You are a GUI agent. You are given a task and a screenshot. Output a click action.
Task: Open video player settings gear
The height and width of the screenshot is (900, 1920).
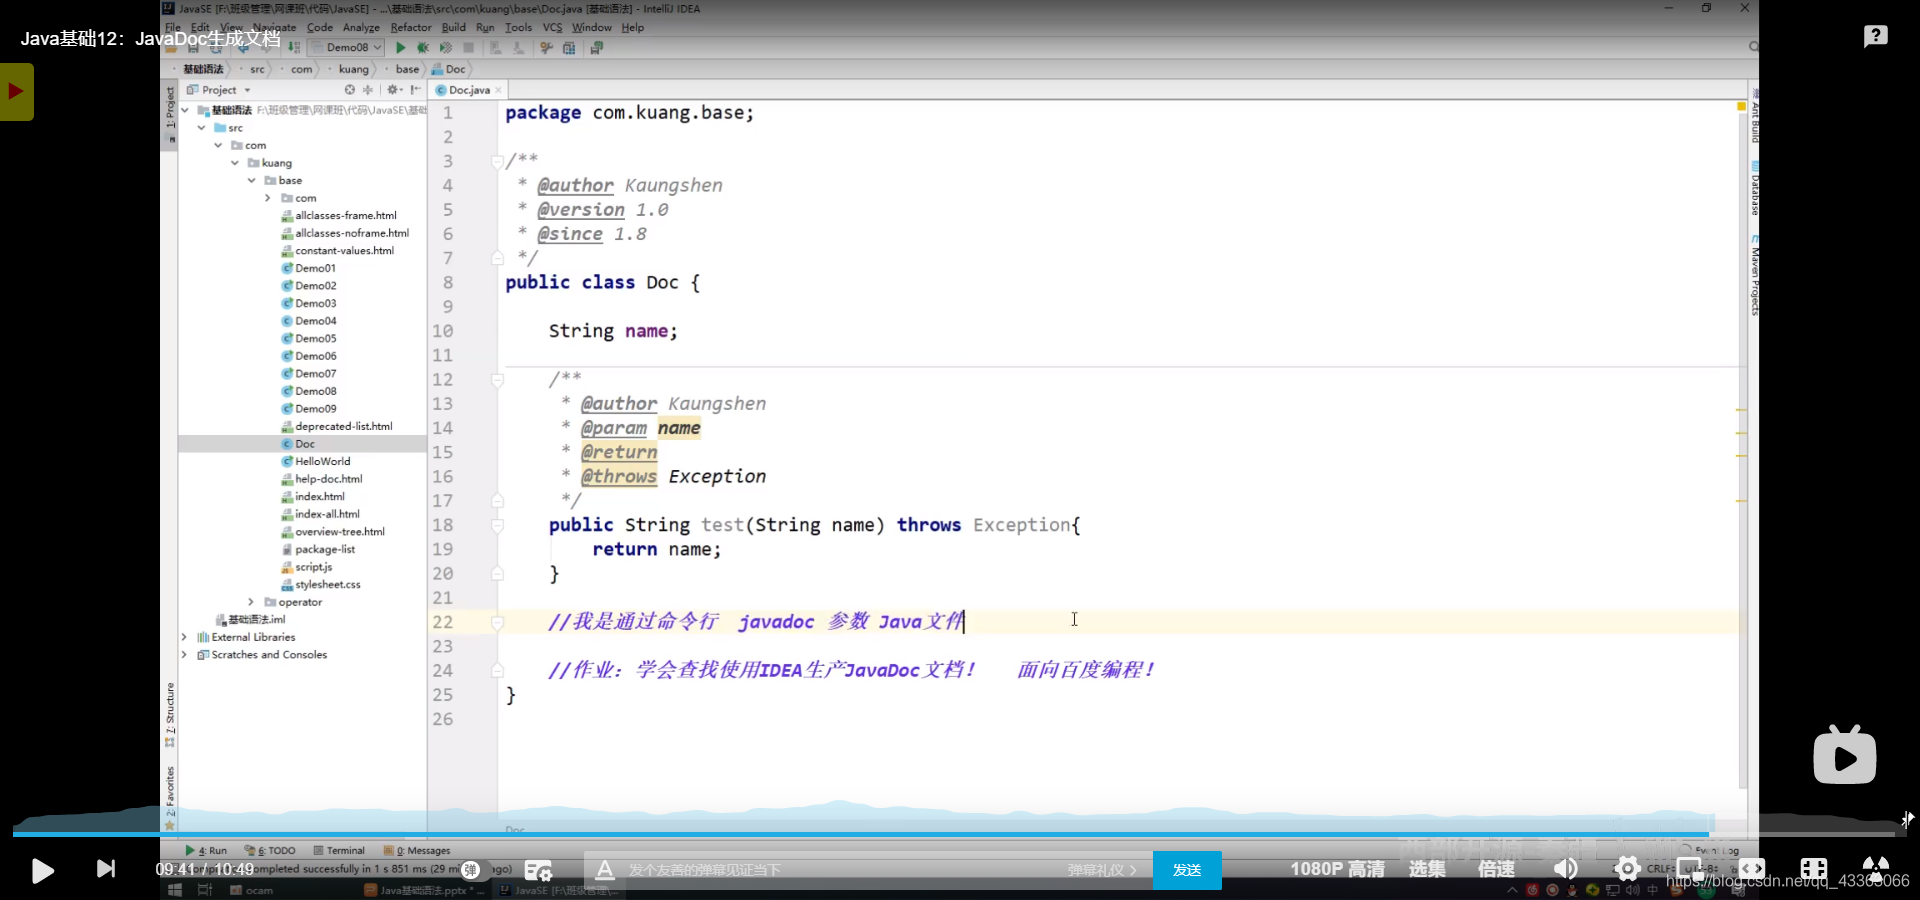coord(1628,869)
